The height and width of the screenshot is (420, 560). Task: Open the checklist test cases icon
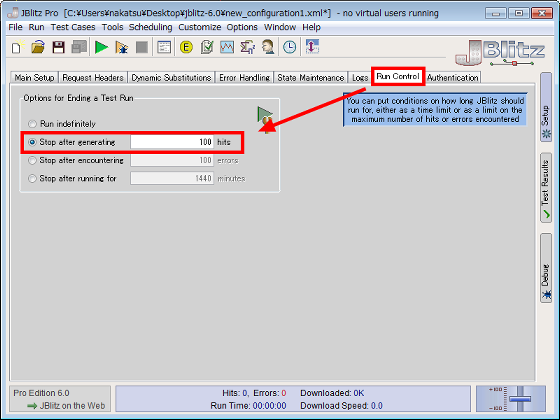click(207, 47)
